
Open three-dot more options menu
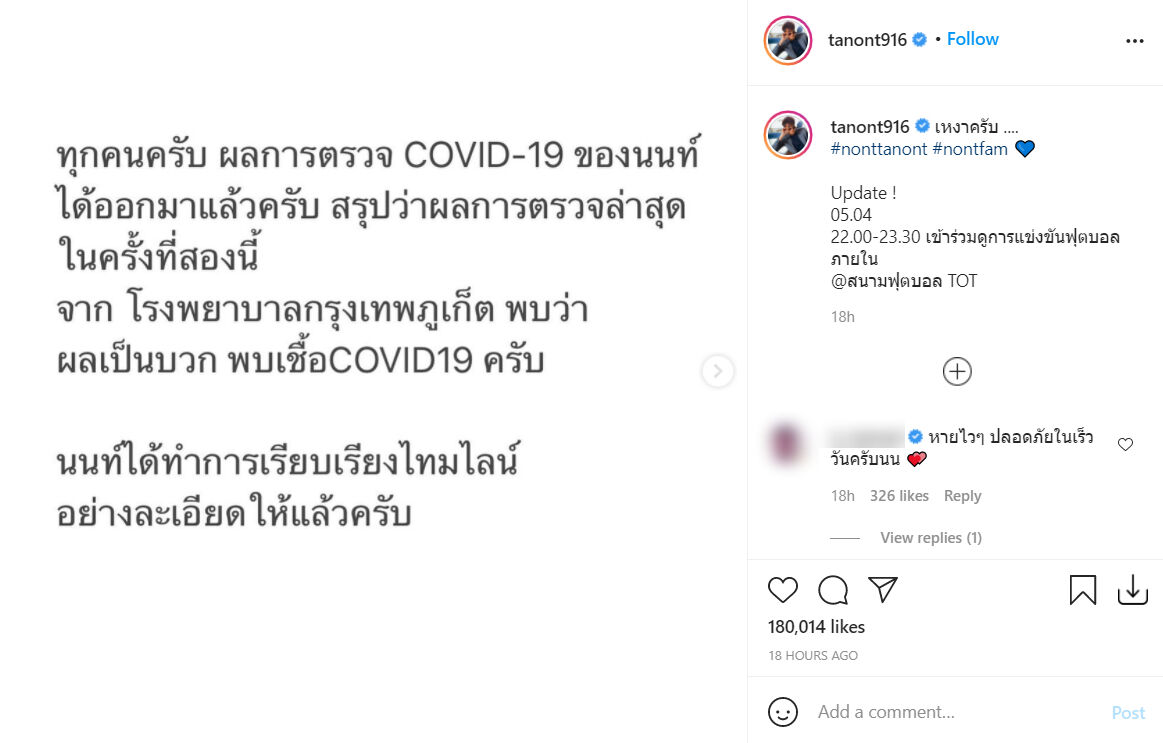1135,41
